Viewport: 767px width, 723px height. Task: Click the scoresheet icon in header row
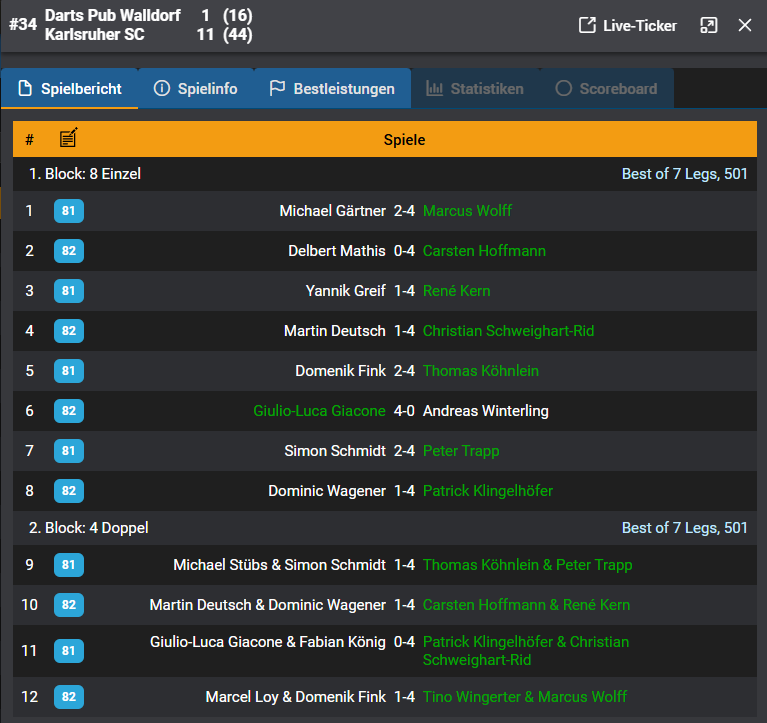[68, 139]
